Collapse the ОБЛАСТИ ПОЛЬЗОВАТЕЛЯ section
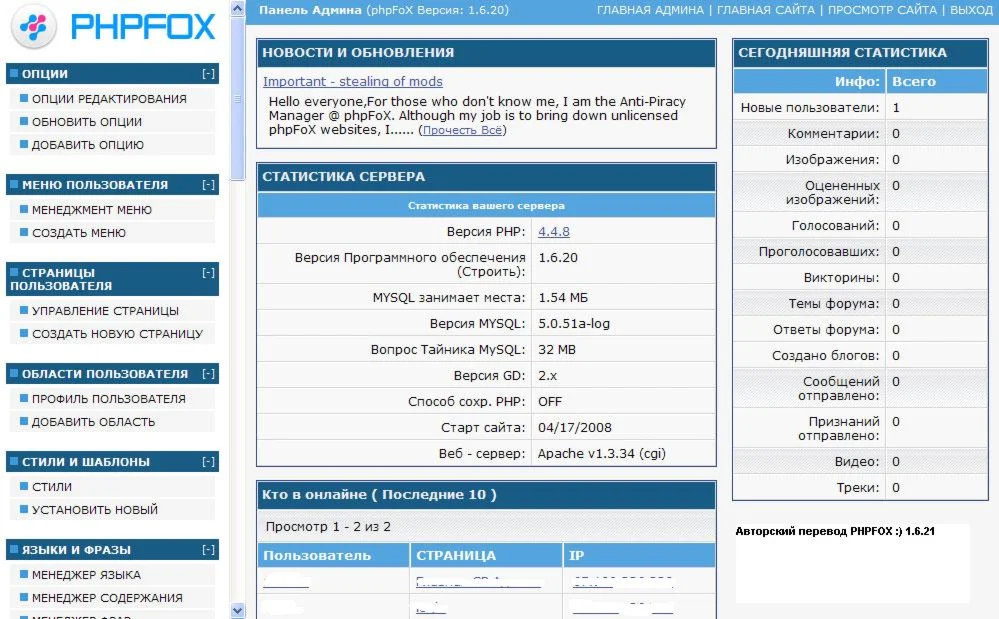Screen dimensions: 999x619 [x=208, y=374]
